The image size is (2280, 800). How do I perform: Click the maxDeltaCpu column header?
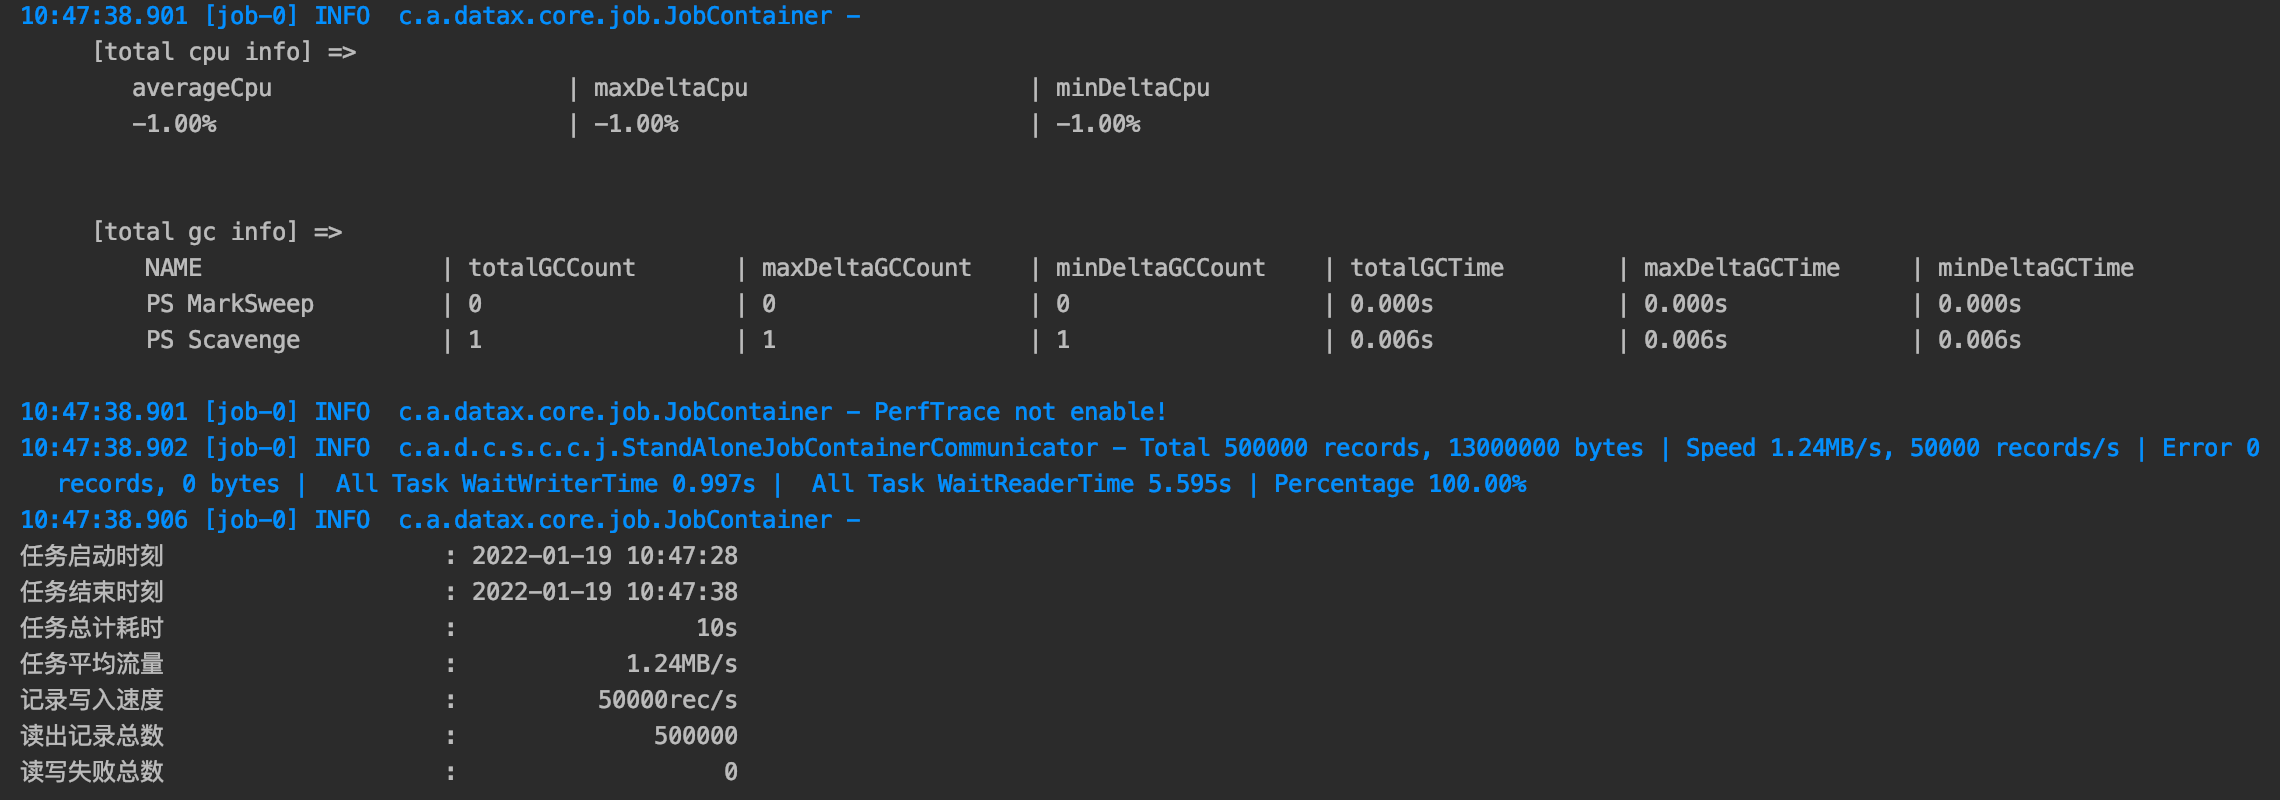pyautogui.click(x=671, y=88)
